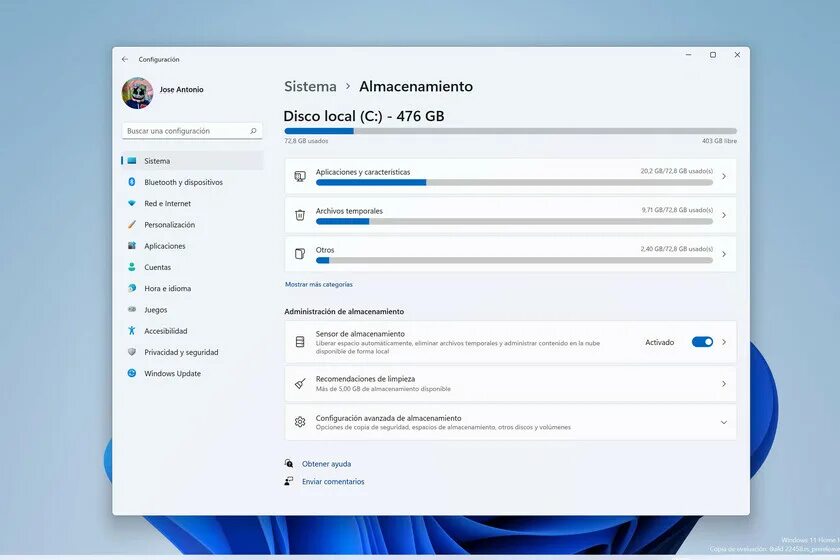This screenshot has width=840, height=560.
Task: Open Sensor de almacenamiento via its chevron
Action: pos(724,342)
